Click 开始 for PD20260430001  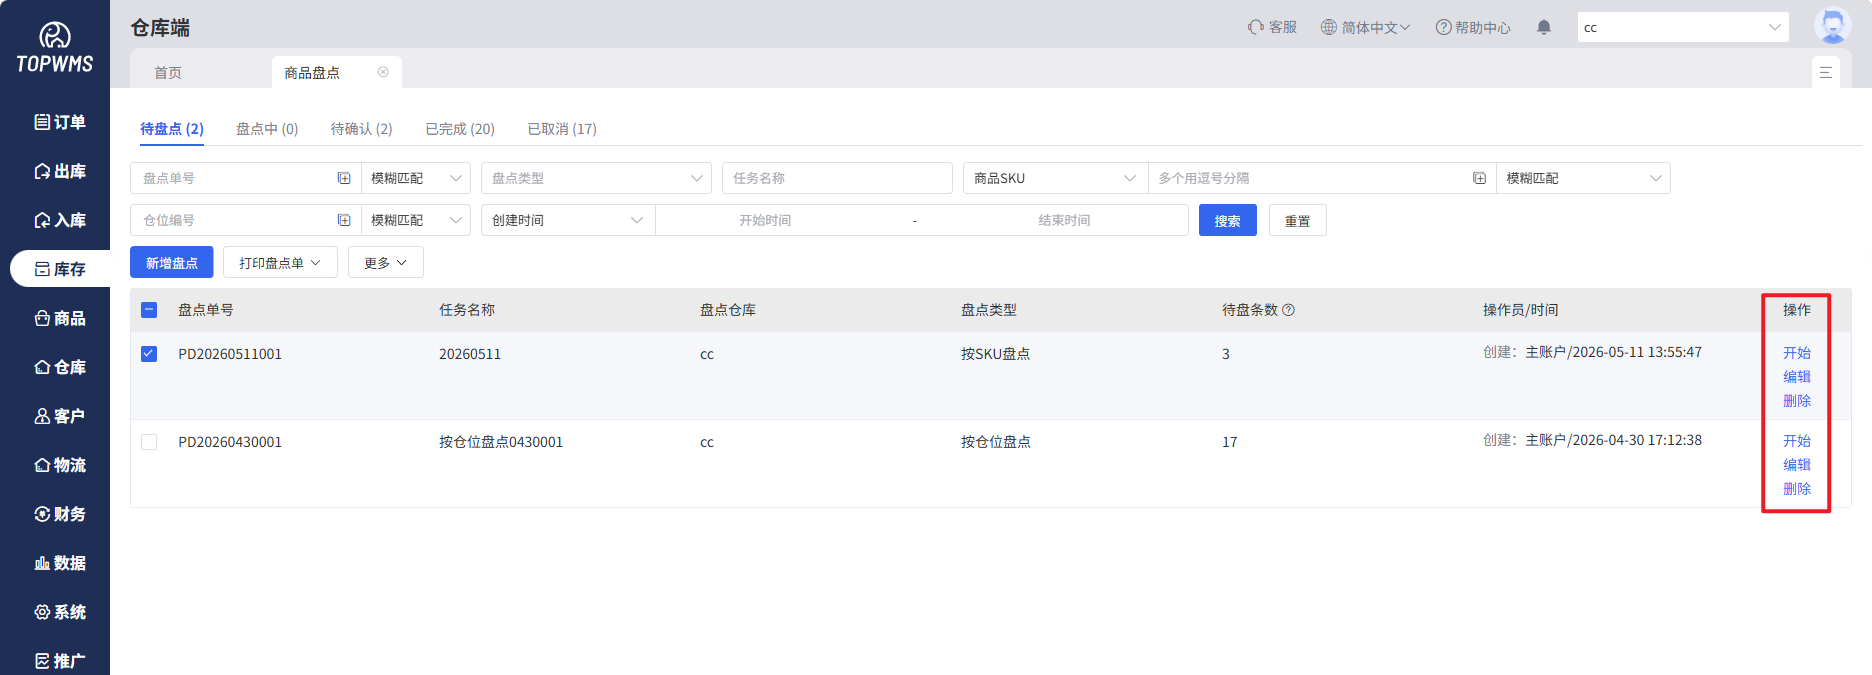pos(1797,441)
